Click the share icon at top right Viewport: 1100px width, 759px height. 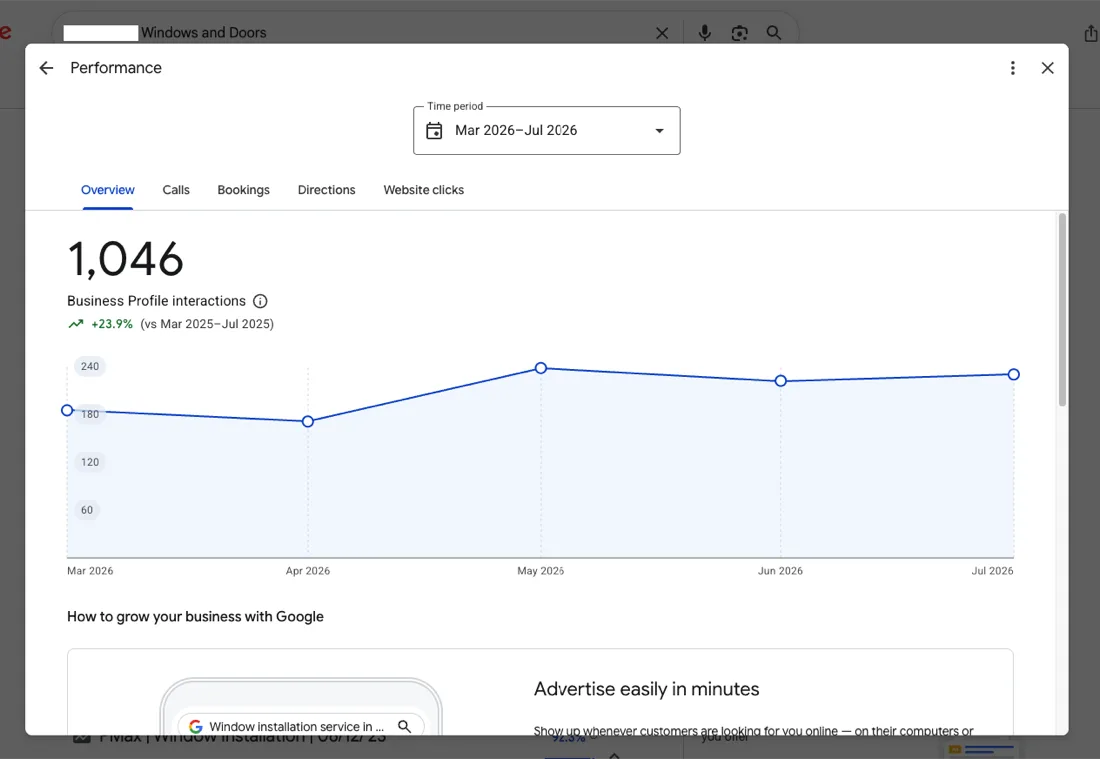tap(1091, 33)
